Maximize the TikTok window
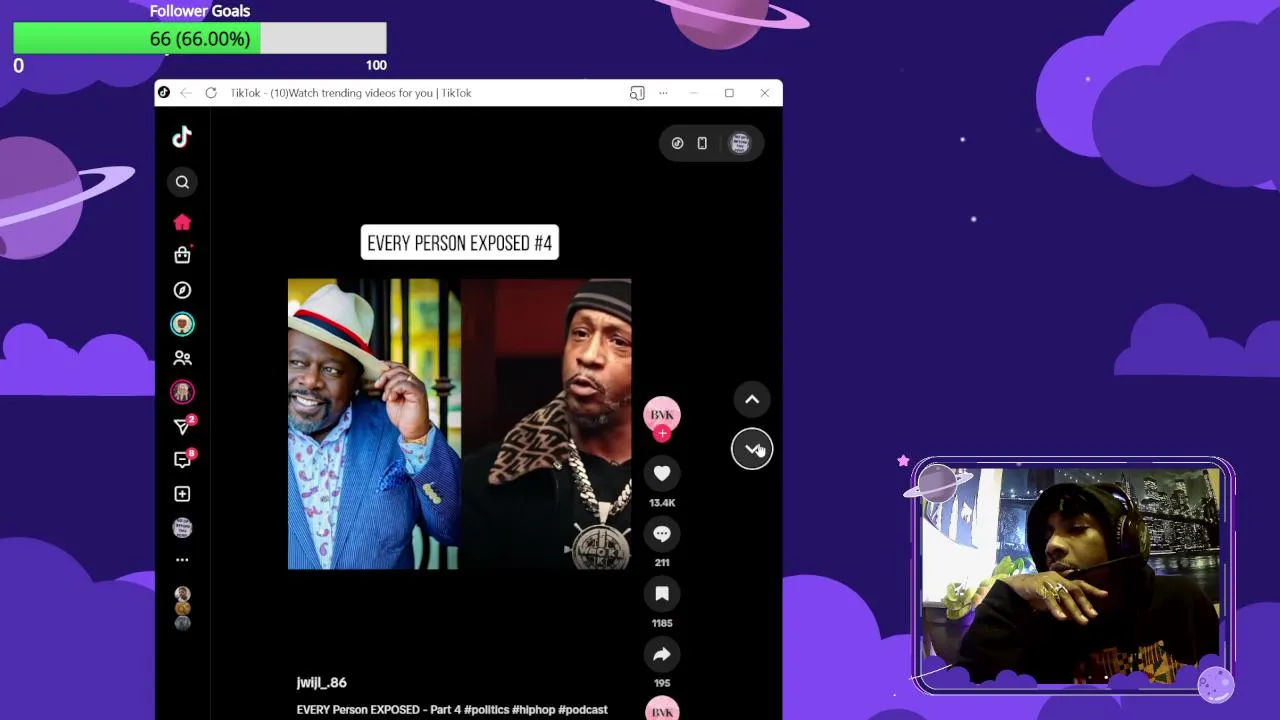This screenshot has height=720, width=1280. (729, 93)
